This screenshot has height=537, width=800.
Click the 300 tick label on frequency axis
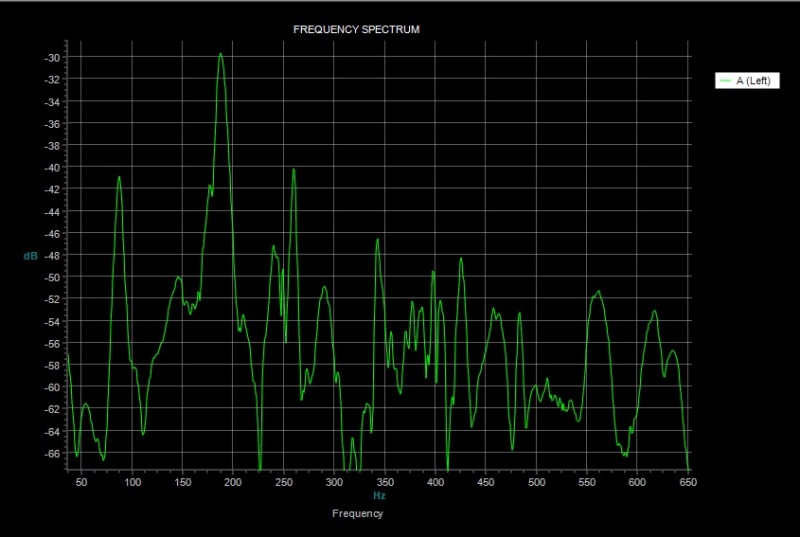pyautogui.click(x=334, y=481)
